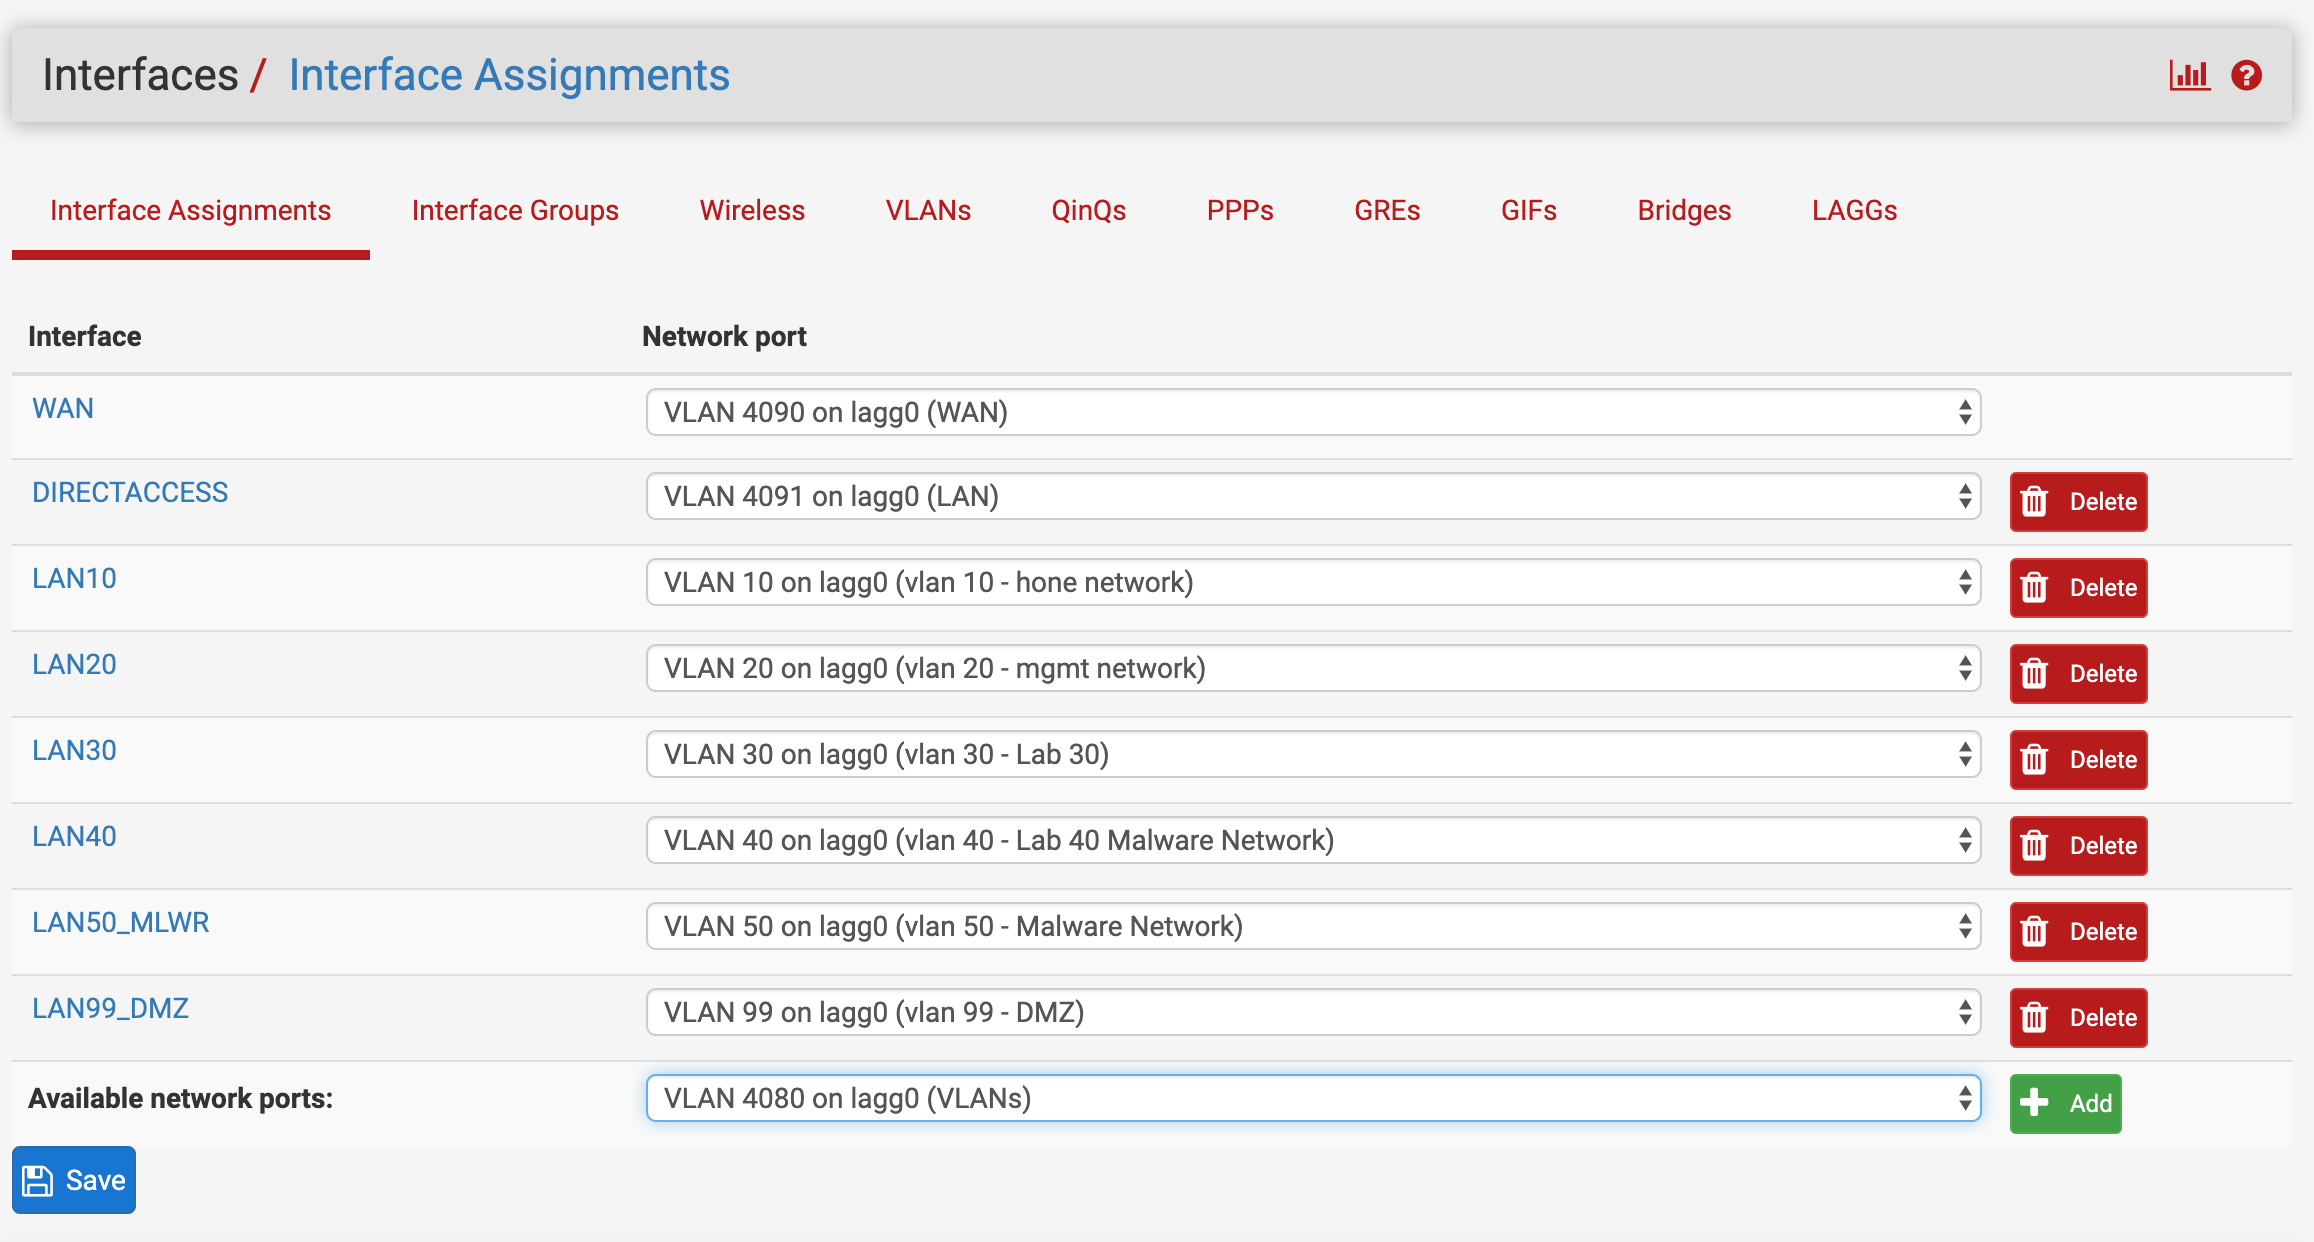Screen dimensions: 2314x1242
Task: Click trash icon for the LAN99_DMZ row
Action: pos(2034,1018)
